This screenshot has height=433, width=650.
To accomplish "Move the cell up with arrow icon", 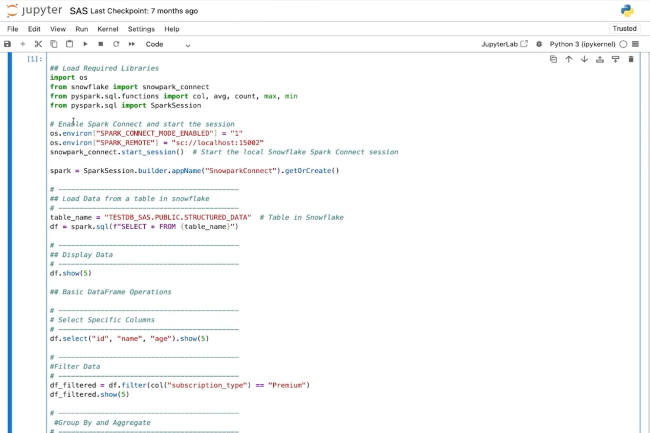I will tap(569, 59).
